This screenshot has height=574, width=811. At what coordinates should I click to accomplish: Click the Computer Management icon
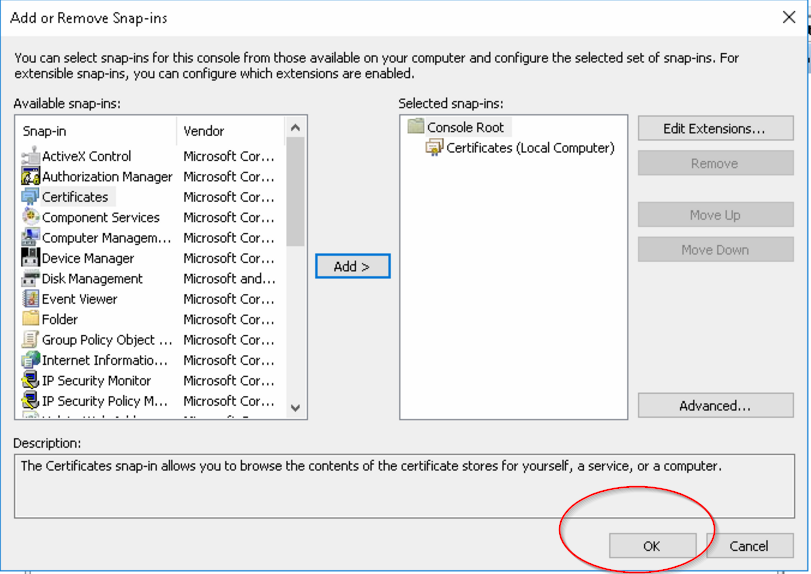coord(31,237)
